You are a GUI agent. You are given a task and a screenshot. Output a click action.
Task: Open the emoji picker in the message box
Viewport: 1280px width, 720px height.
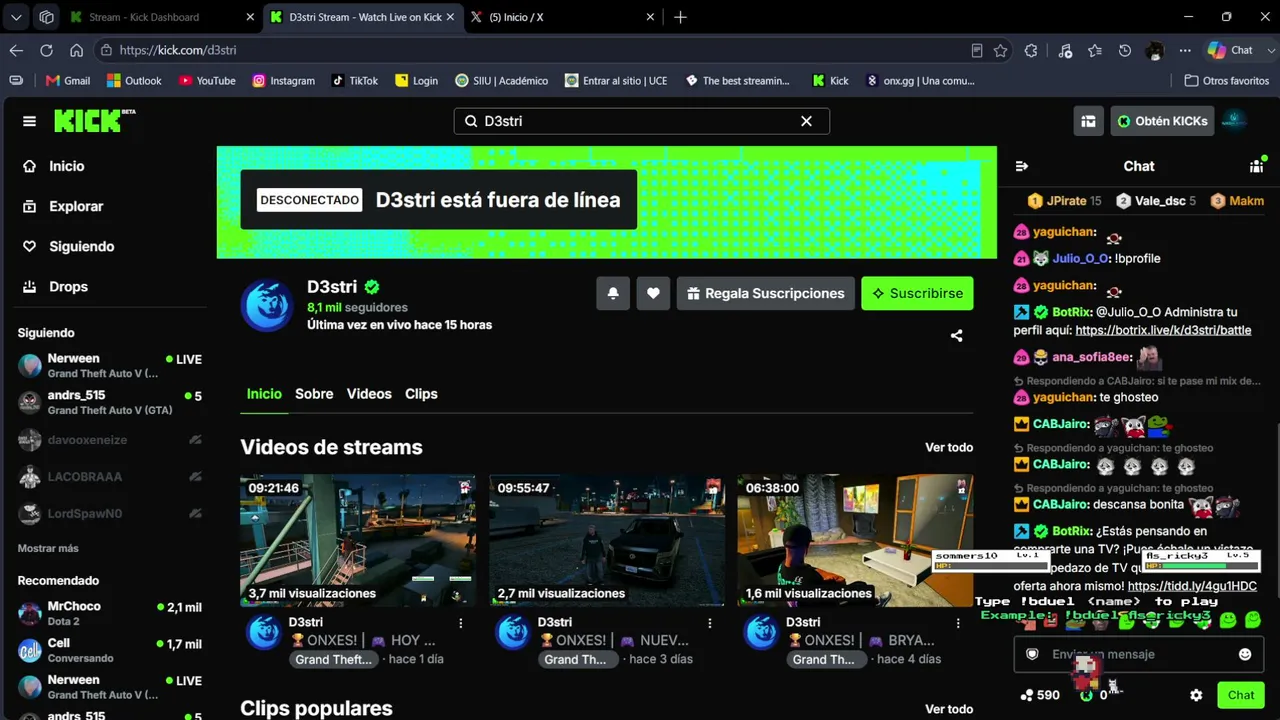click(x=1245, y=654)
